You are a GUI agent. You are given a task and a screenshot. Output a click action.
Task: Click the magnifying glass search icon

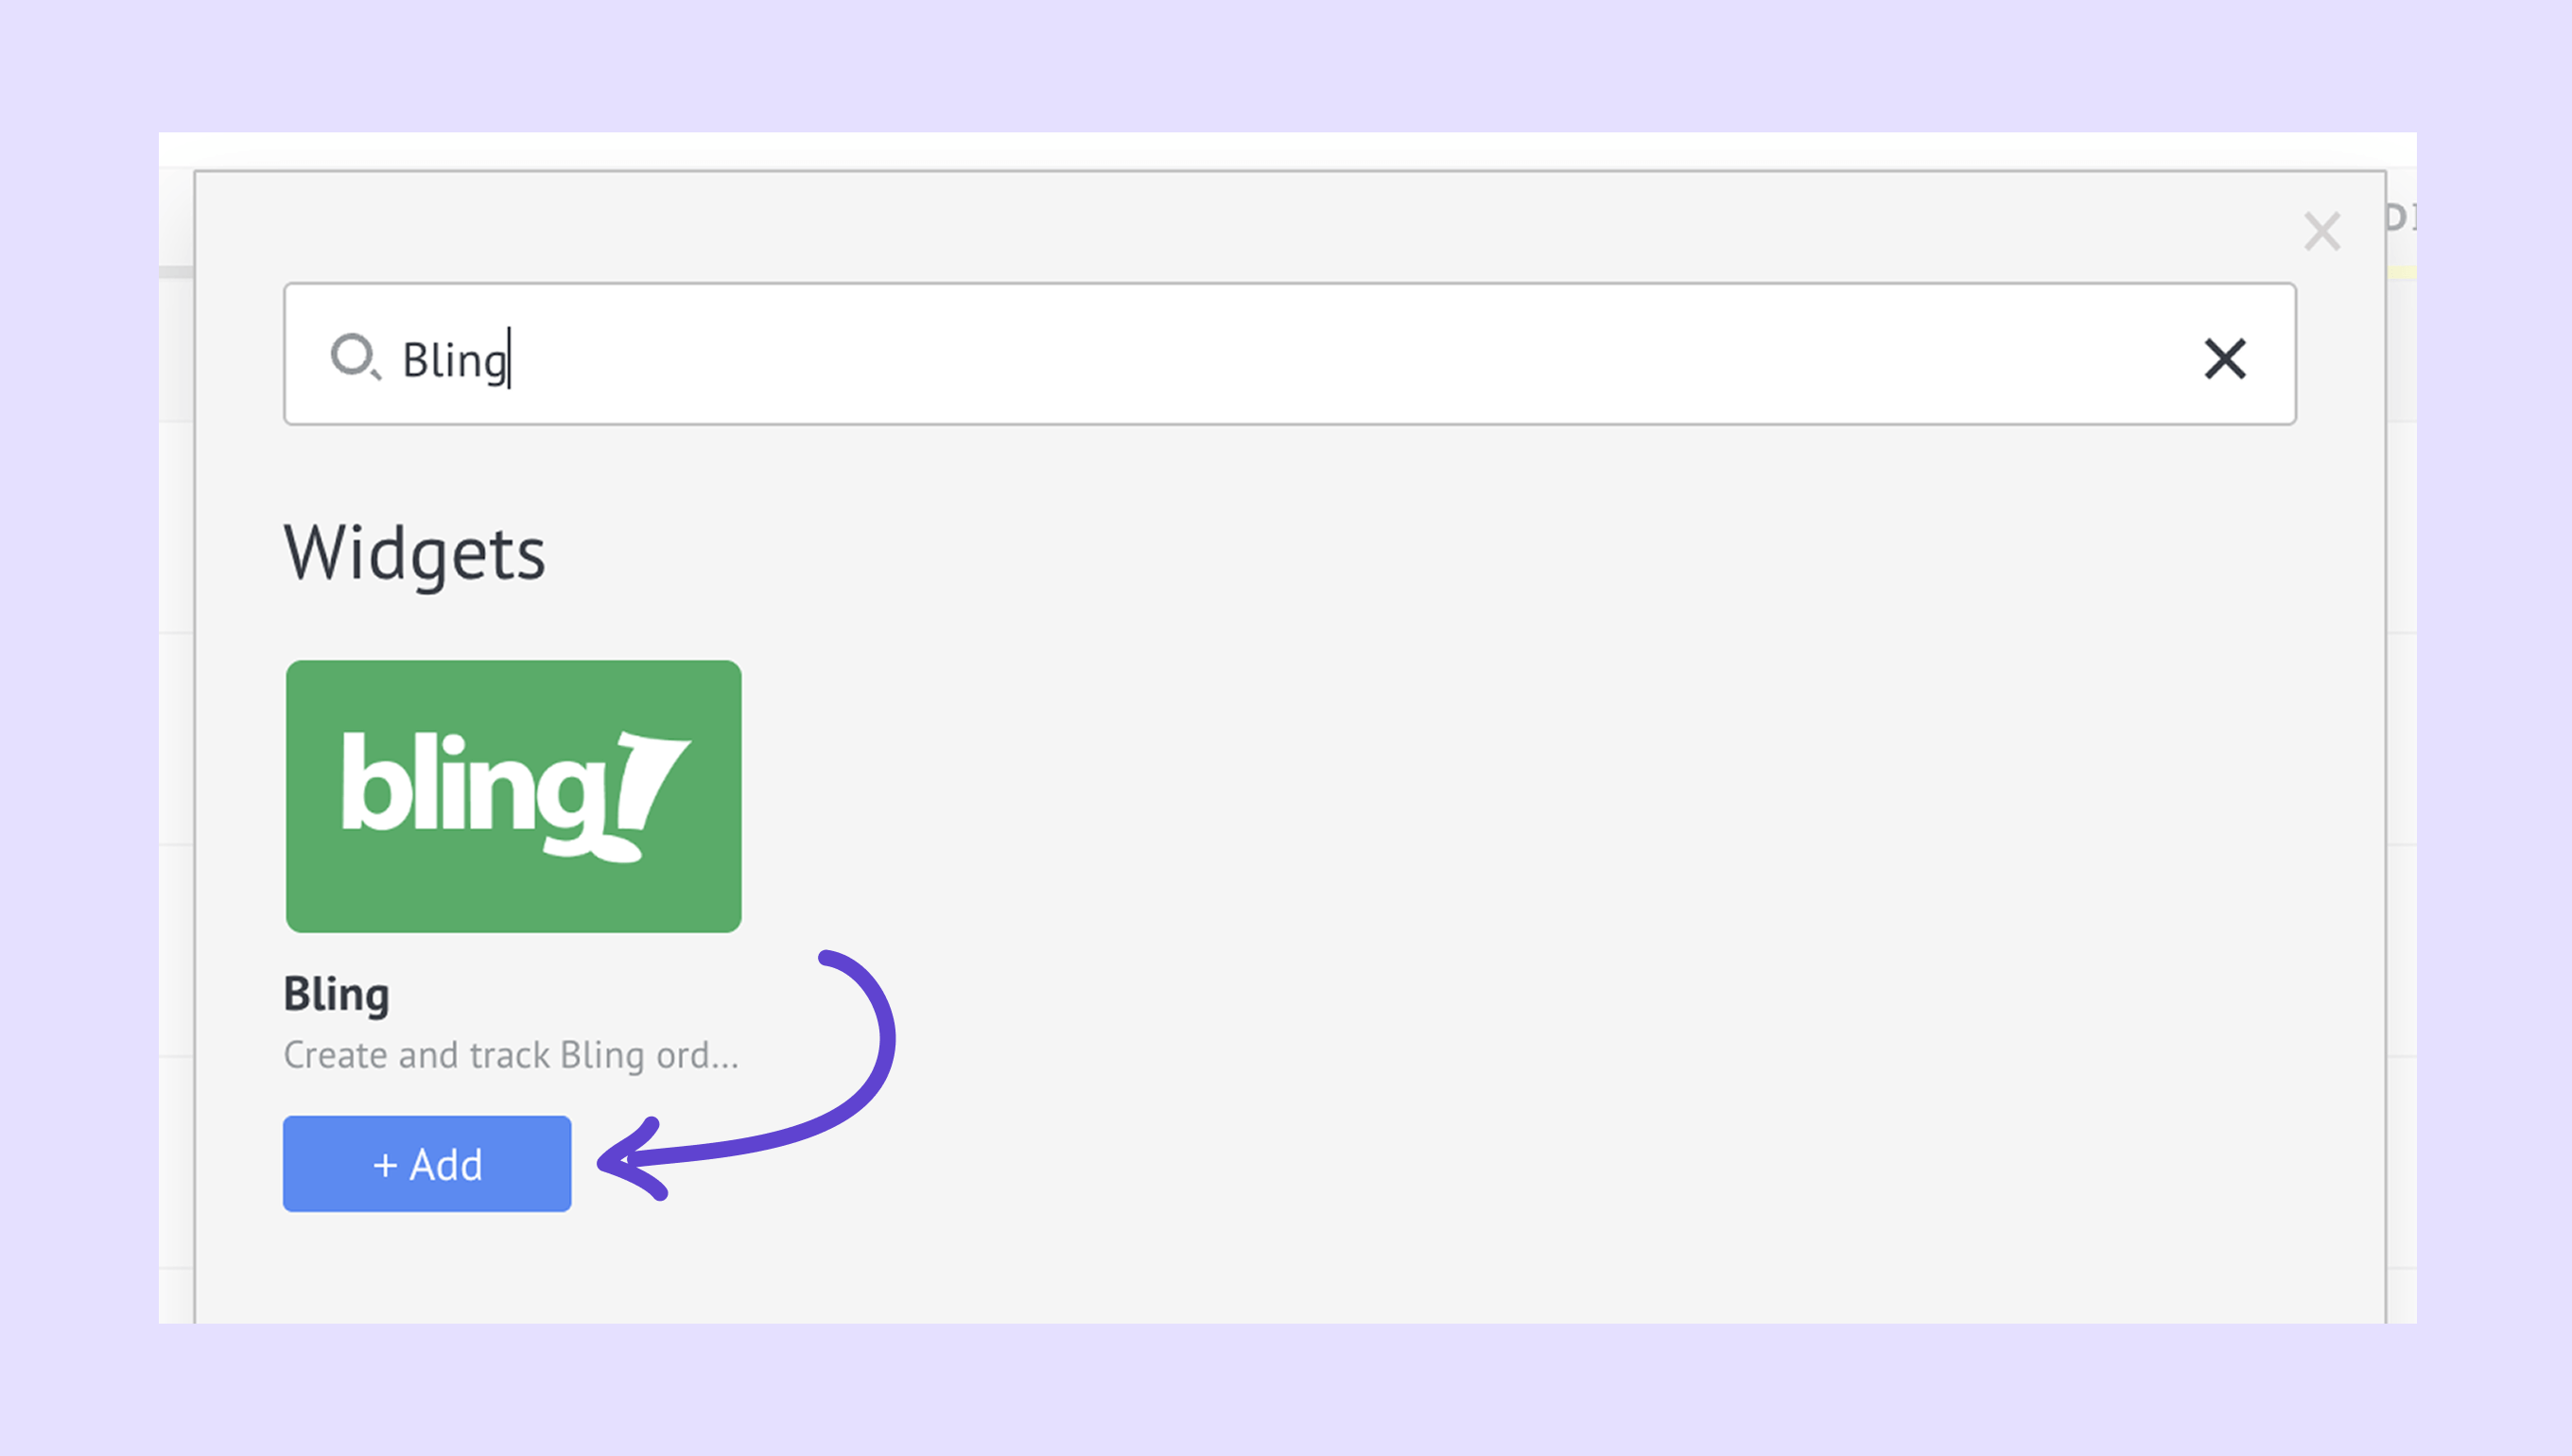(x=356, y=357)
